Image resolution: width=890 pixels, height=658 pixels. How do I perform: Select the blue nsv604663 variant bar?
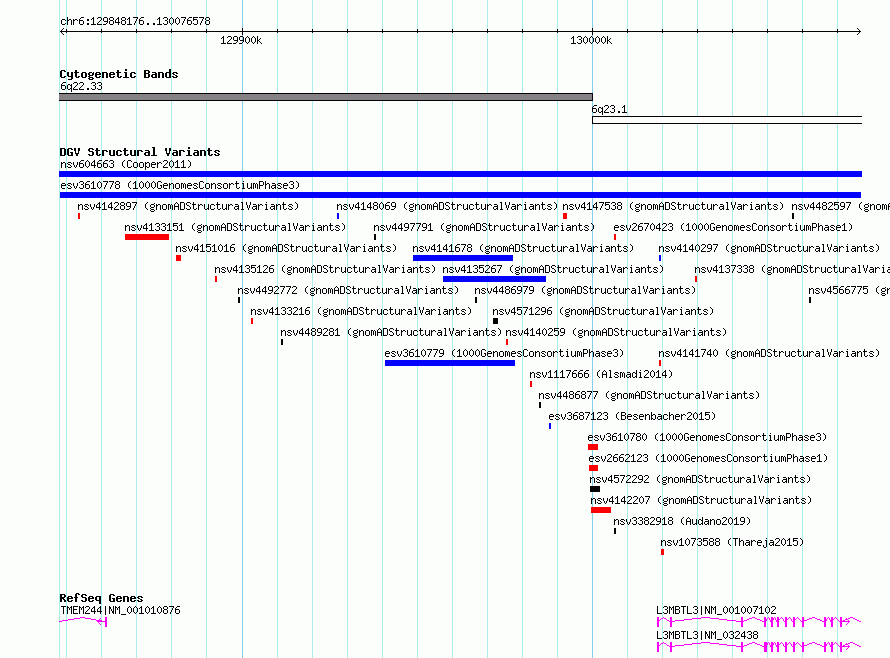(x=460, y=174)
